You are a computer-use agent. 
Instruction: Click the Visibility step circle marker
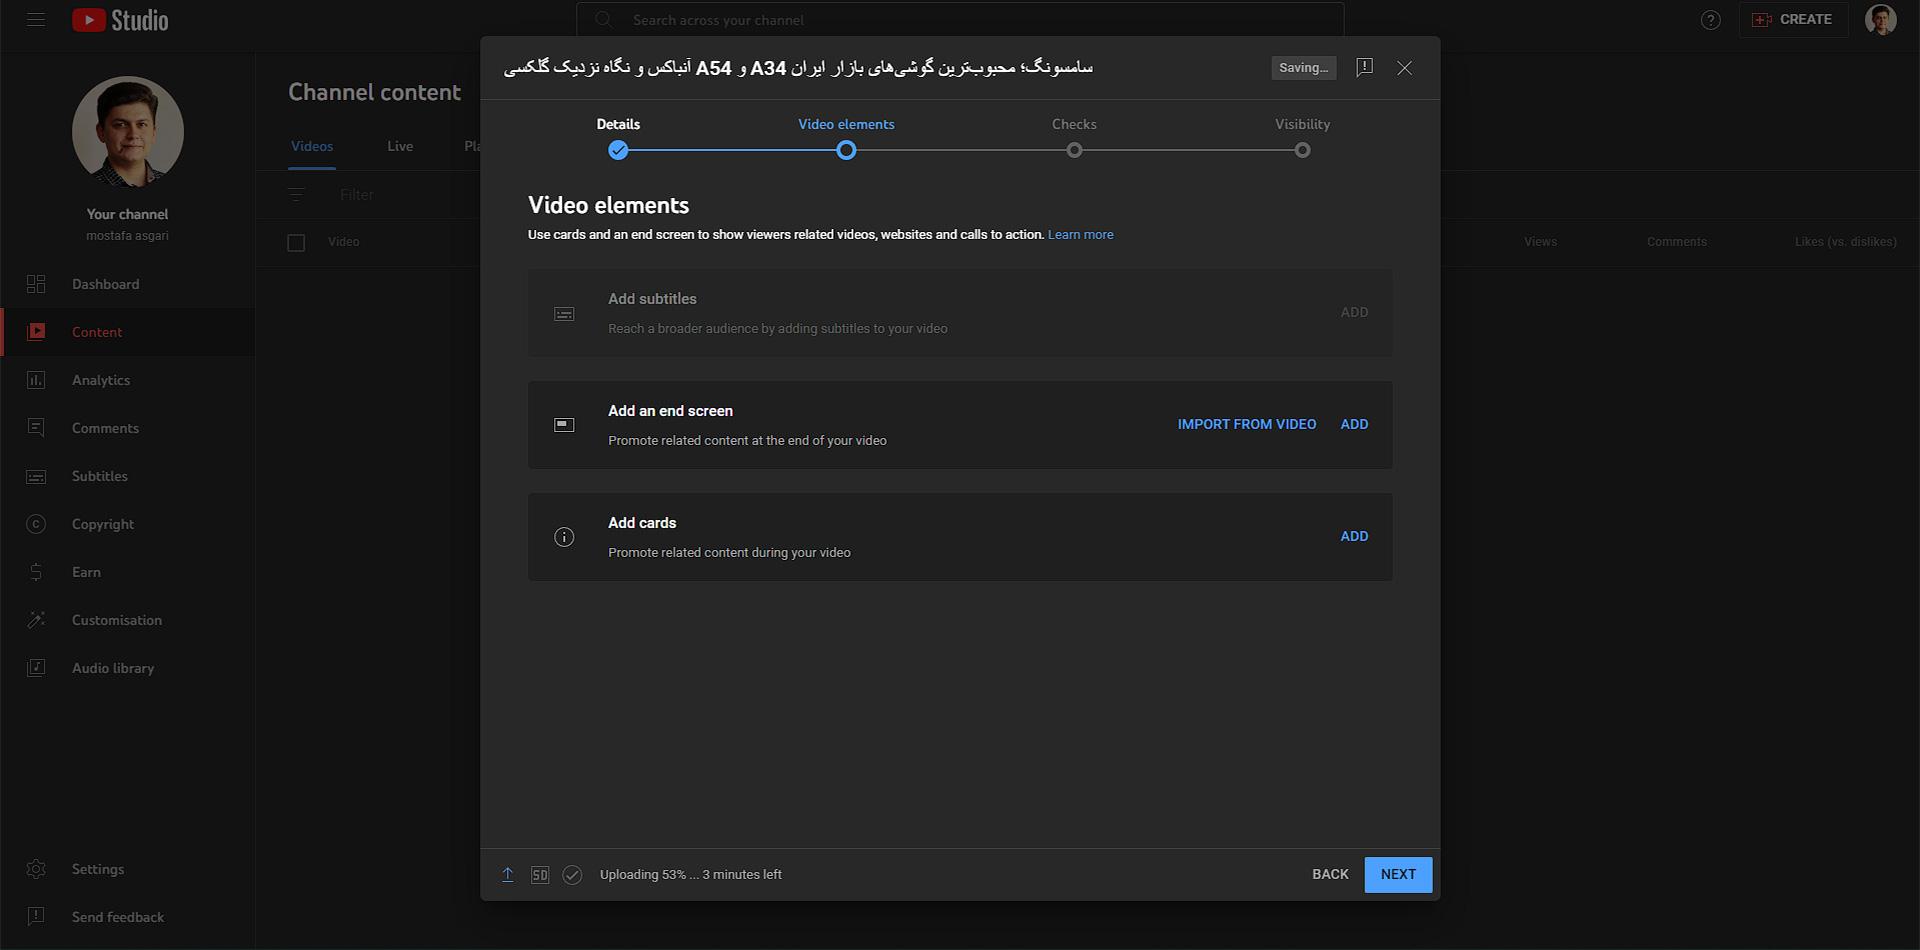pyautogui.click(x=1302, y=150)
